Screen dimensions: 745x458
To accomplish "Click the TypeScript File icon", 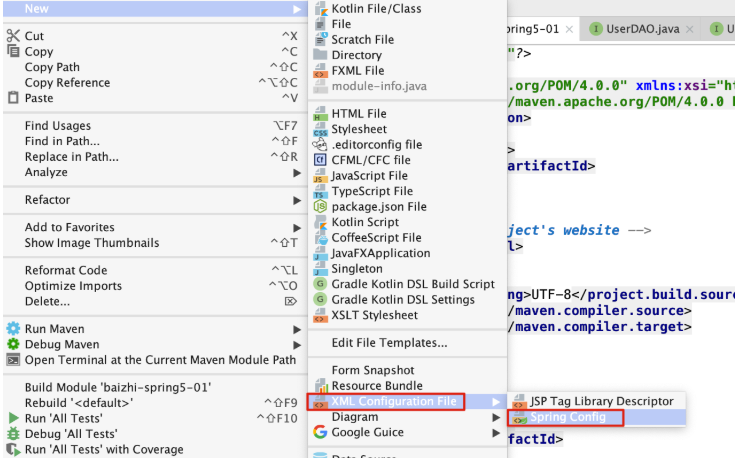I will [321, 191].
